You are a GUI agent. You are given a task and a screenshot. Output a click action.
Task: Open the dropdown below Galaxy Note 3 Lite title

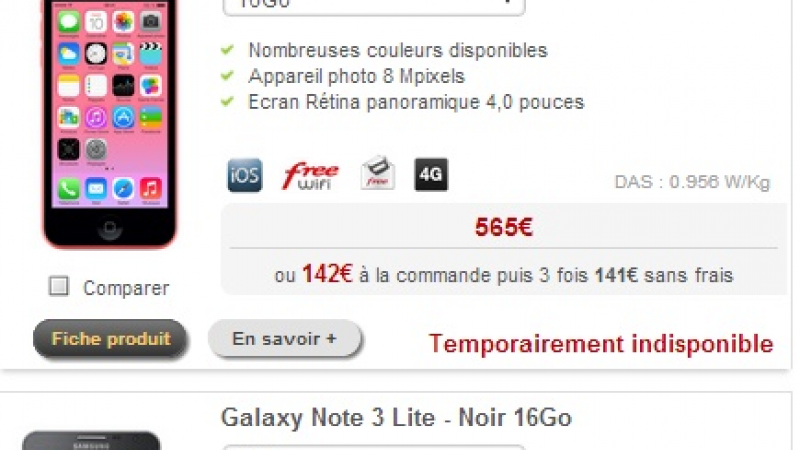374,447
